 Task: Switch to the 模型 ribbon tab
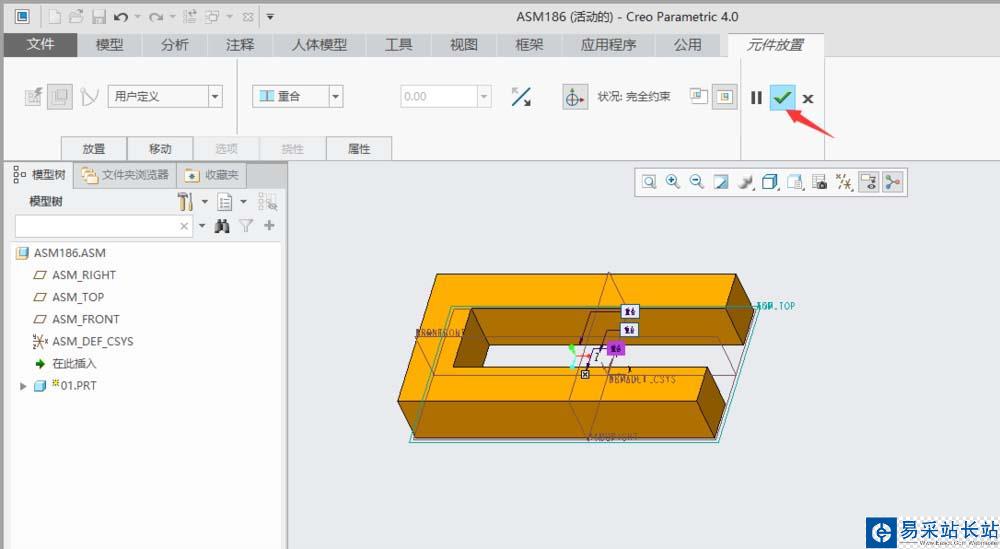click(109, 45)
